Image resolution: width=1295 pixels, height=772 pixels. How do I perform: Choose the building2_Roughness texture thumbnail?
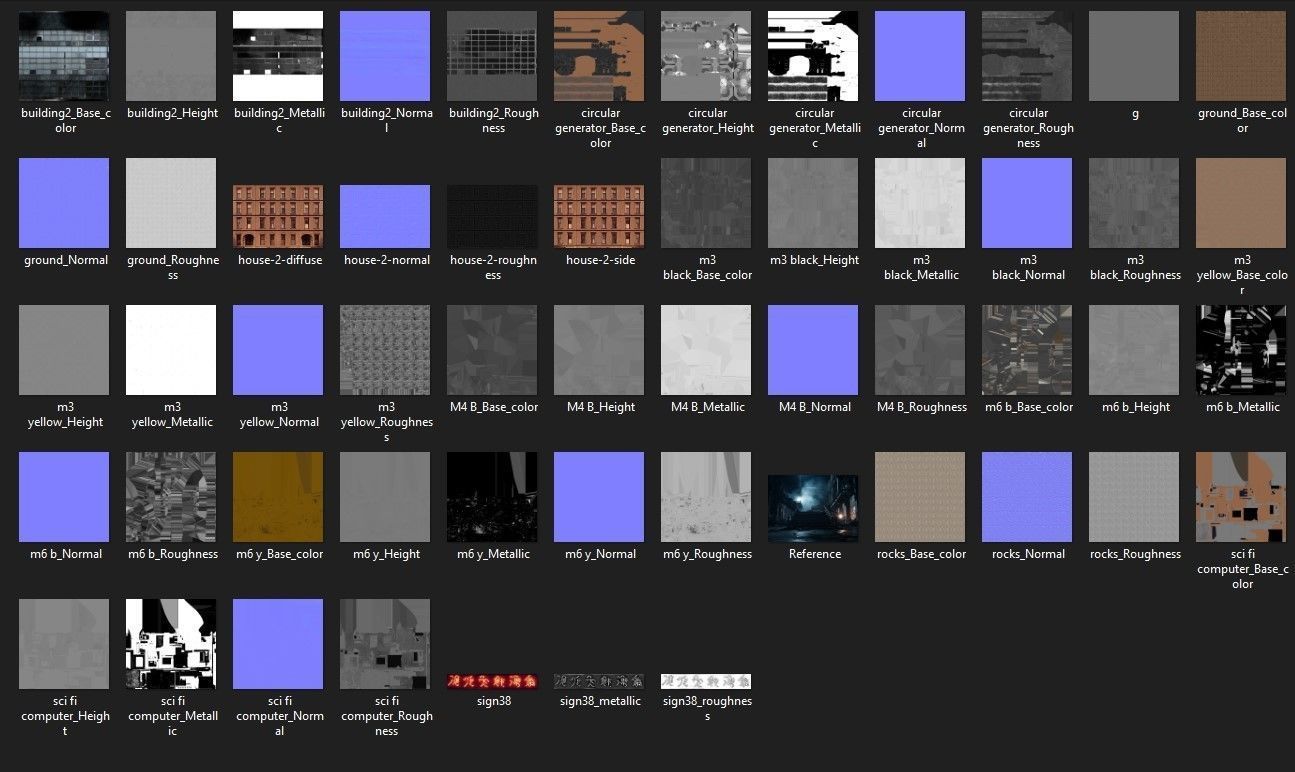[x=492, y=56]
